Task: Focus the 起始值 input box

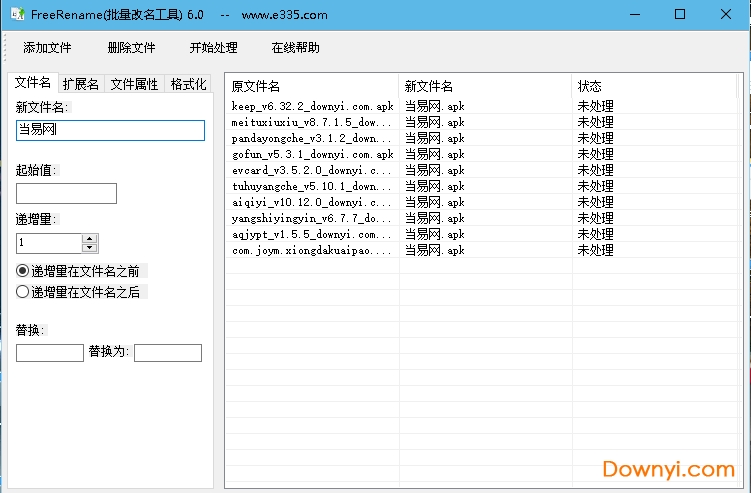Action: pos(66,193)
